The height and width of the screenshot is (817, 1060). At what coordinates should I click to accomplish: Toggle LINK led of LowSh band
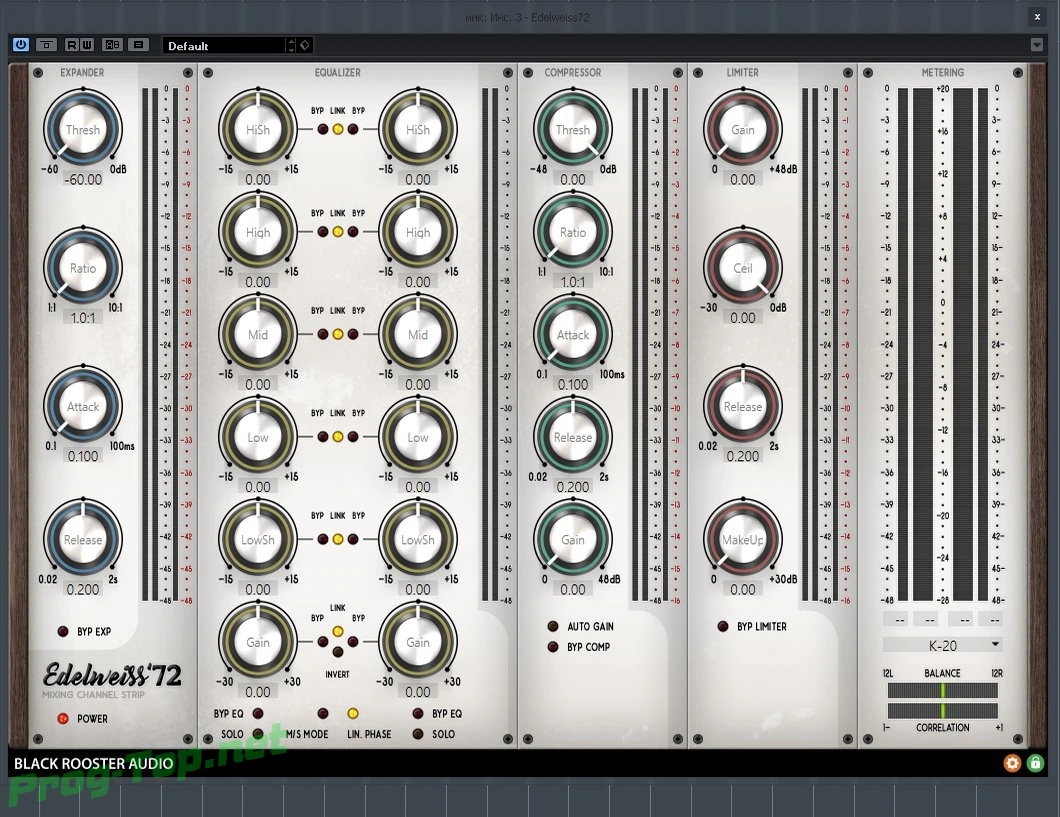337,539
